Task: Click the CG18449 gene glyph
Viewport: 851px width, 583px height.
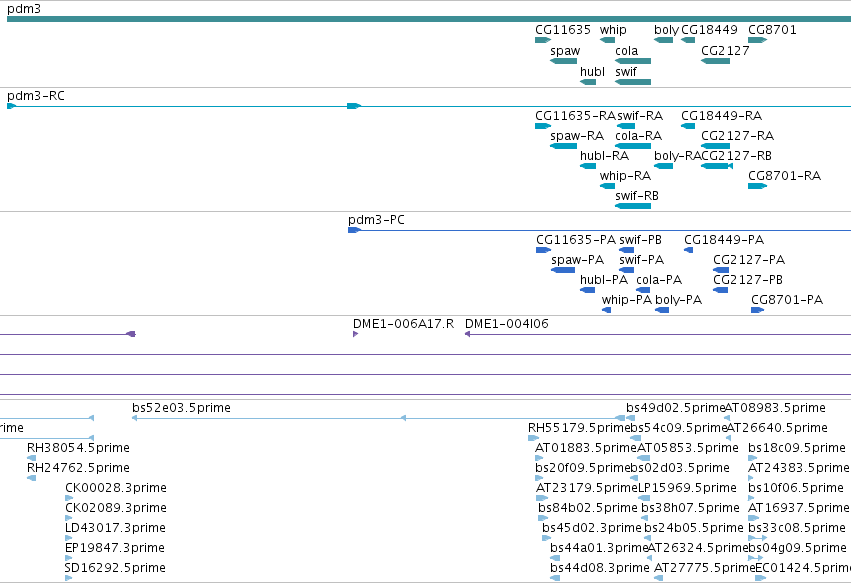Action: coord(688,40)
